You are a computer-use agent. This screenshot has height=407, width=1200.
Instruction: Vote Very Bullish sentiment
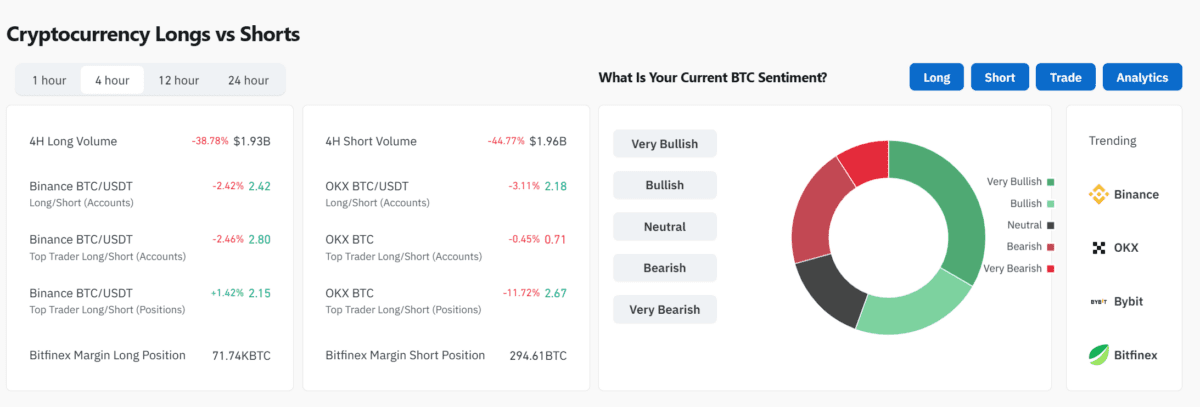click(x=665, y=144)
